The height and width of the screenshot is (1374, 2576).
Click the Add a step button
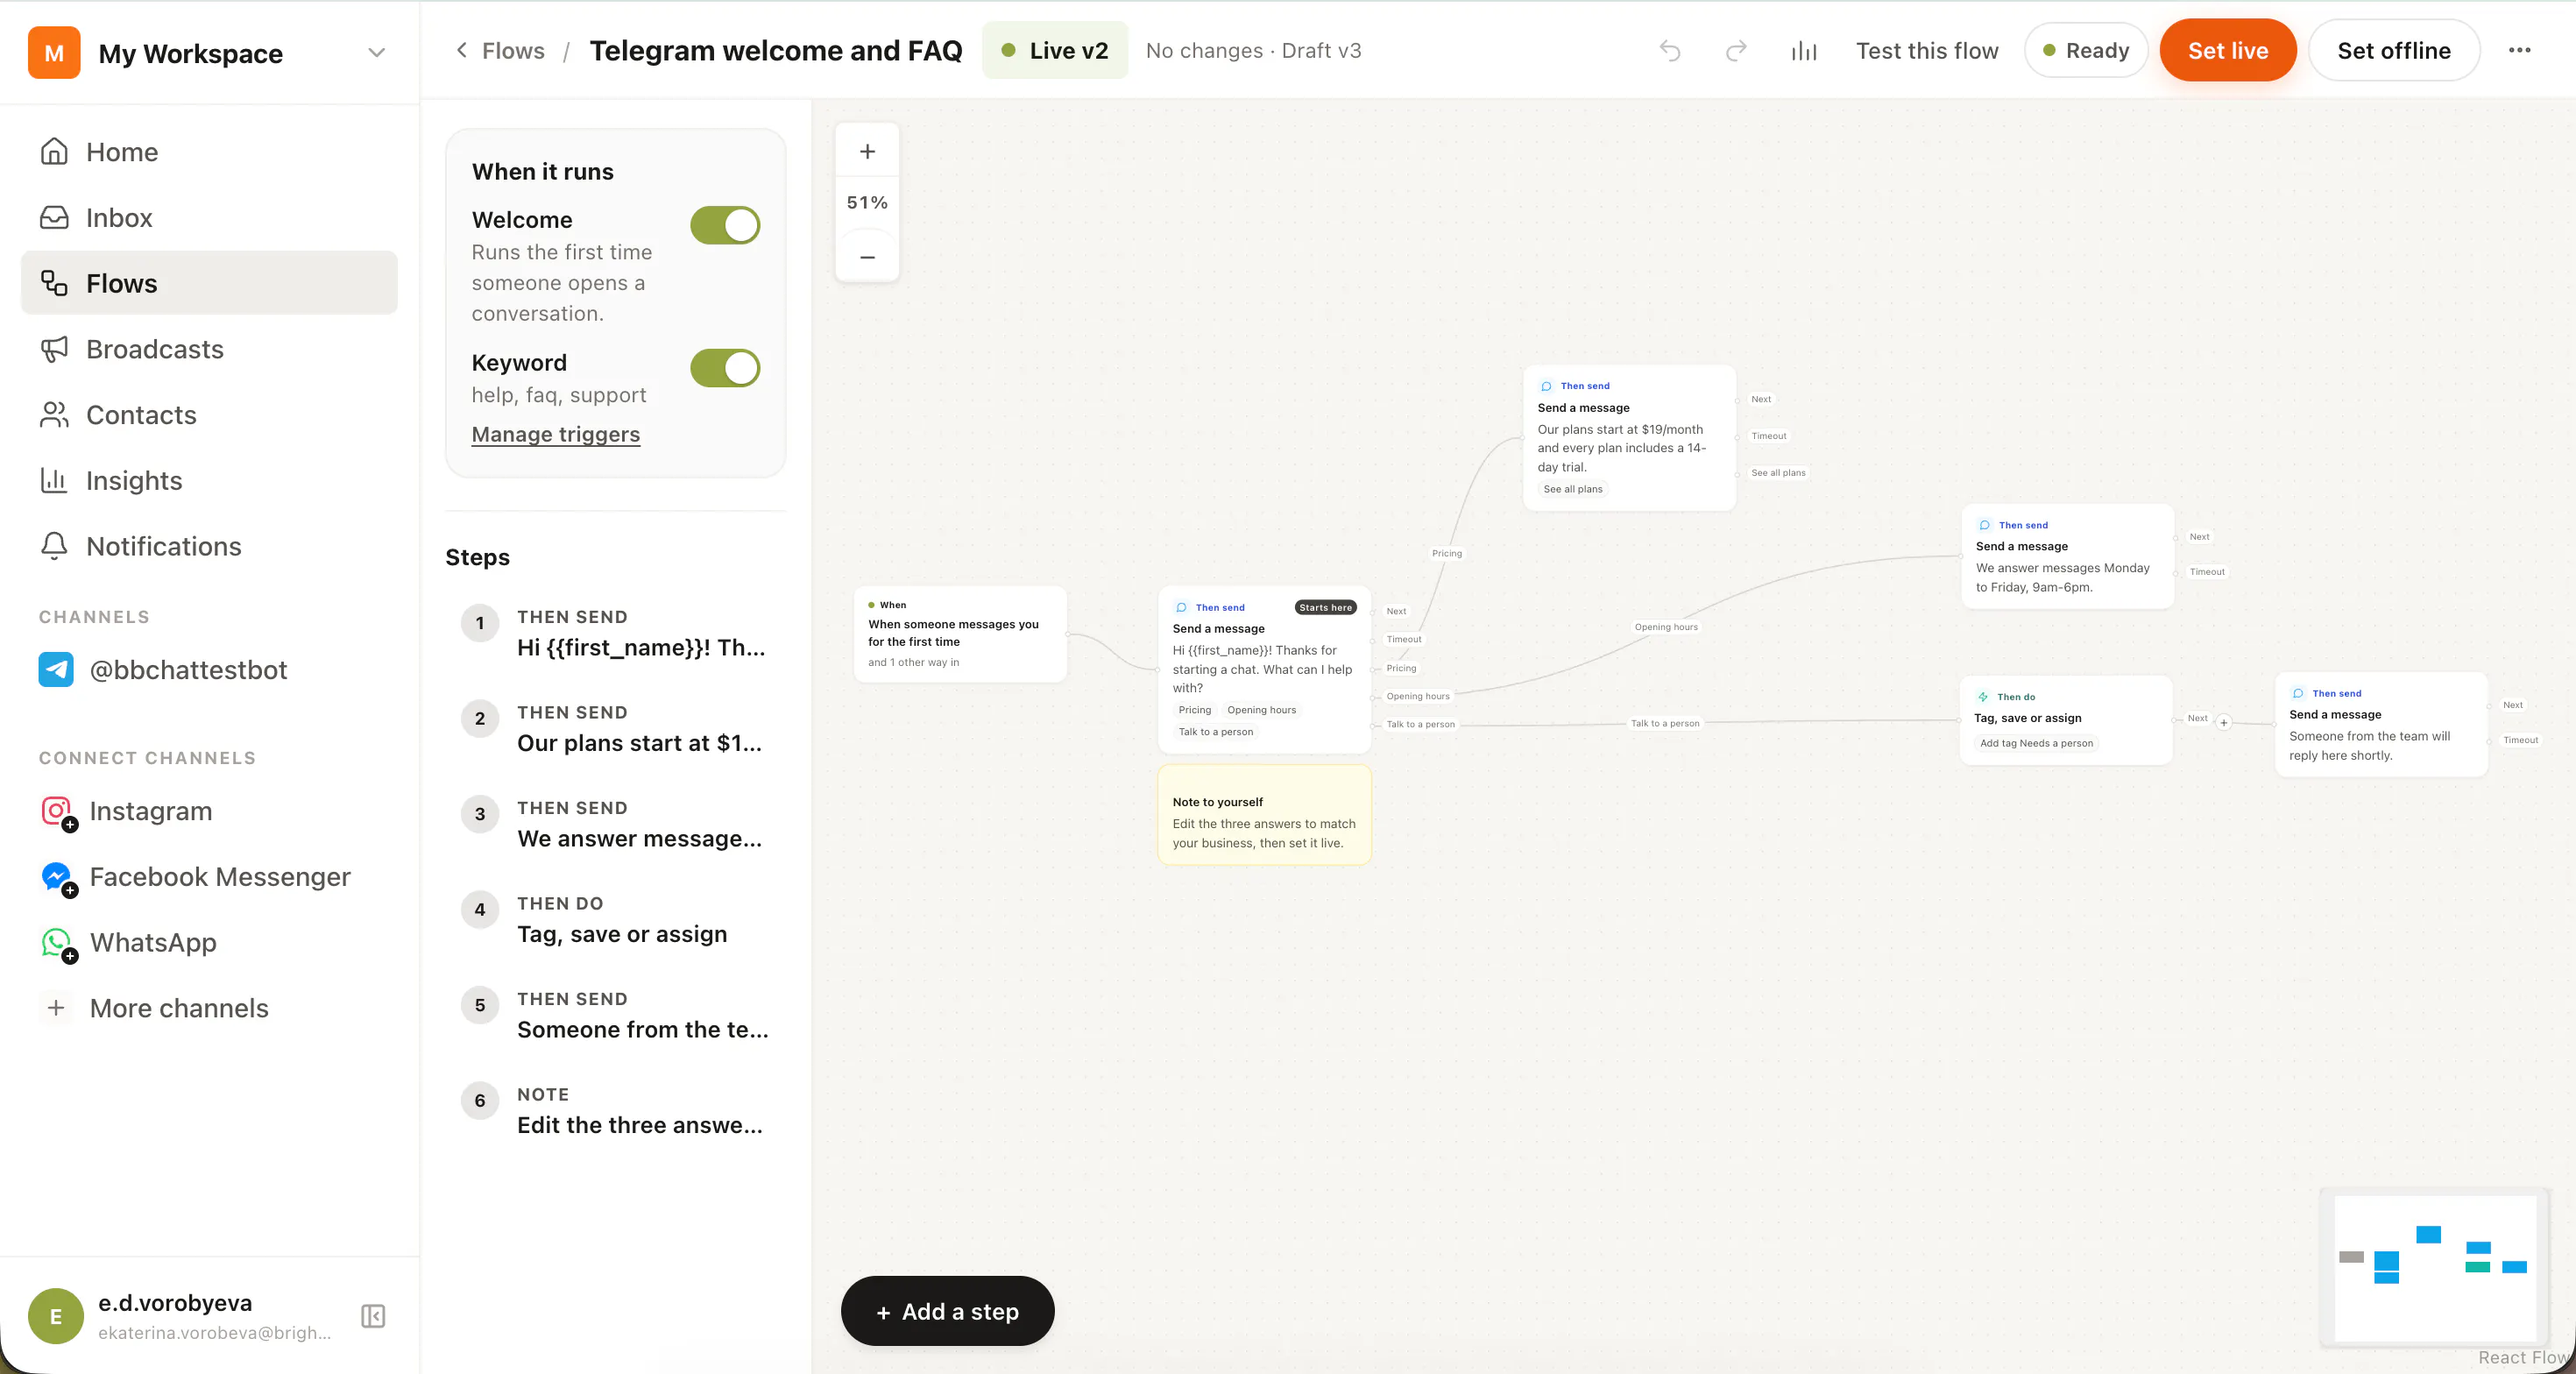pos(947,1311)
